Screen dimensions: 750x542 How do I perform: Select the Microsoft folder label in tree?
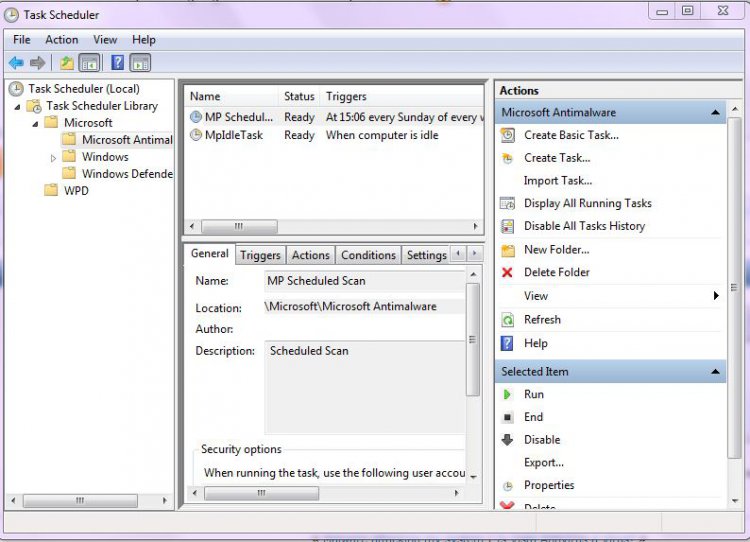(x=88, y=123)
